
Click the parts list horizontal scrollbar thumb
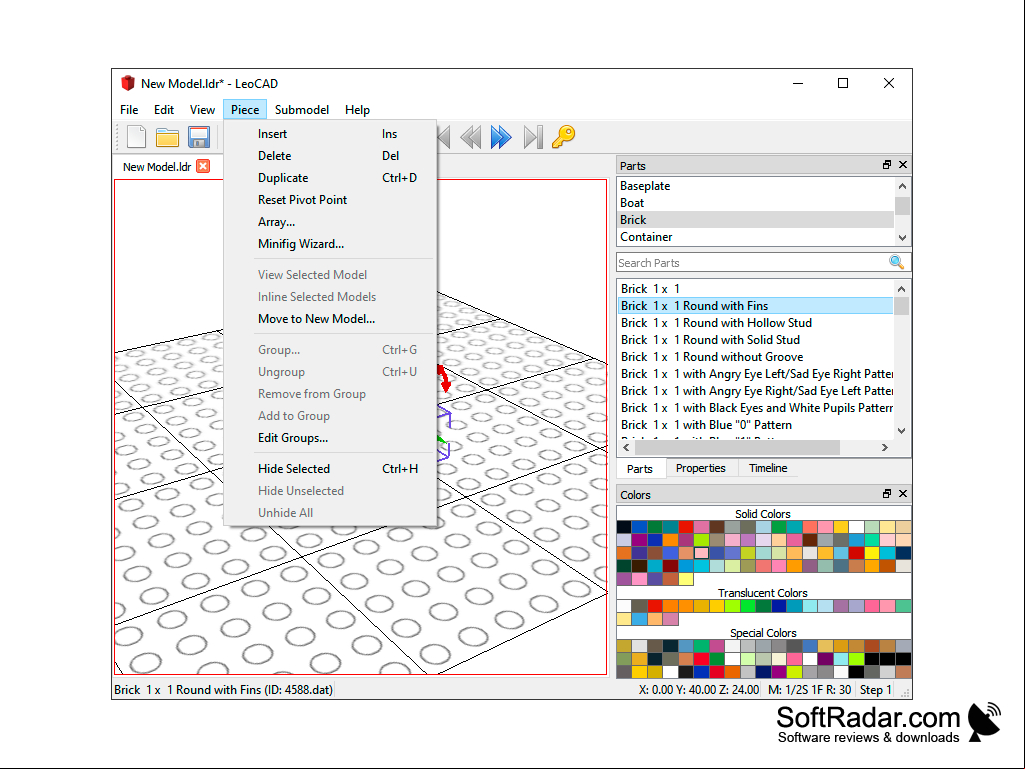(737, 447)
